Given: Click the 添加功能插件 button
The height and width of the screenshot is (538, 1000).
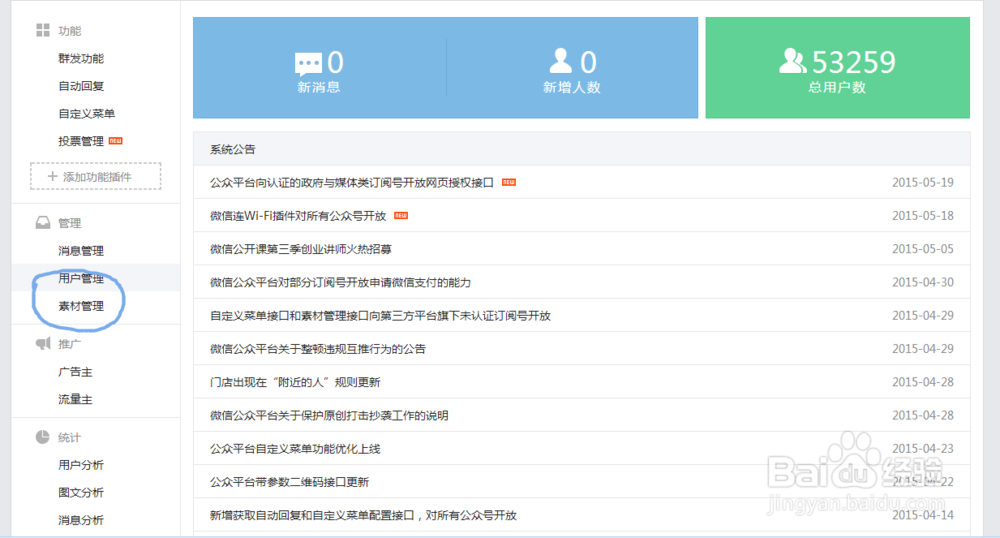Looking at the screenshot, I should (96, 177).
